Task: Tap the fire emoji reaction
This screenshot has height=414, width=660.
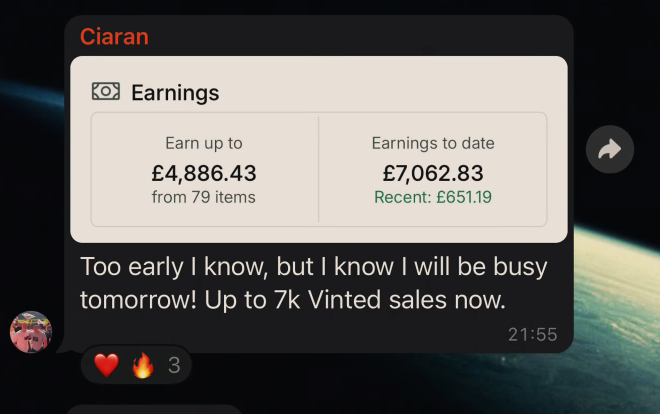Action: coord(143,365)
